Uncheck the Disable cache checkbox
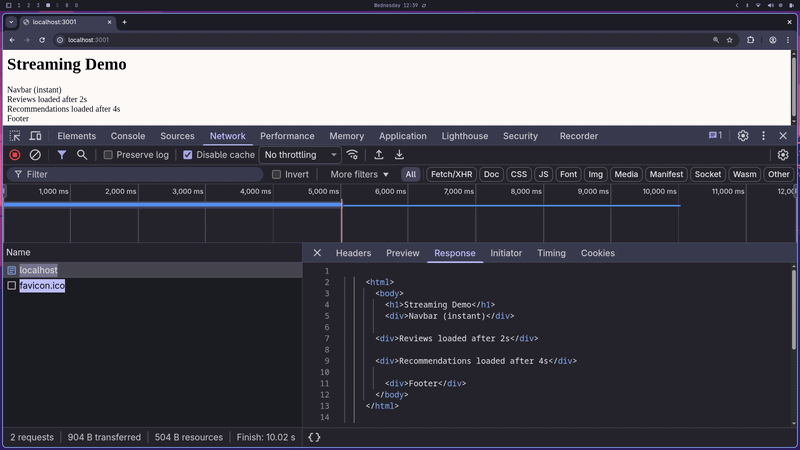This screenshot has width=800, height=450. click(x=187, y=155)
